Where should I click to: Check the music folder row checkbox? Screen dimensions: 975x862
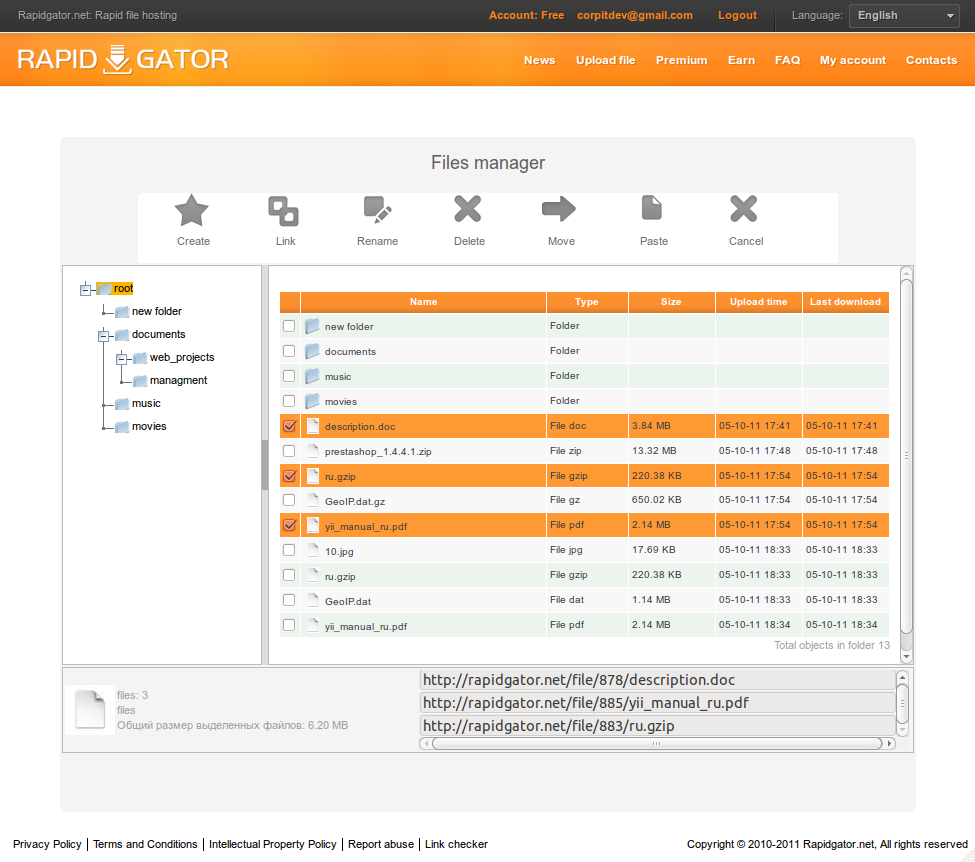point(289,376)
